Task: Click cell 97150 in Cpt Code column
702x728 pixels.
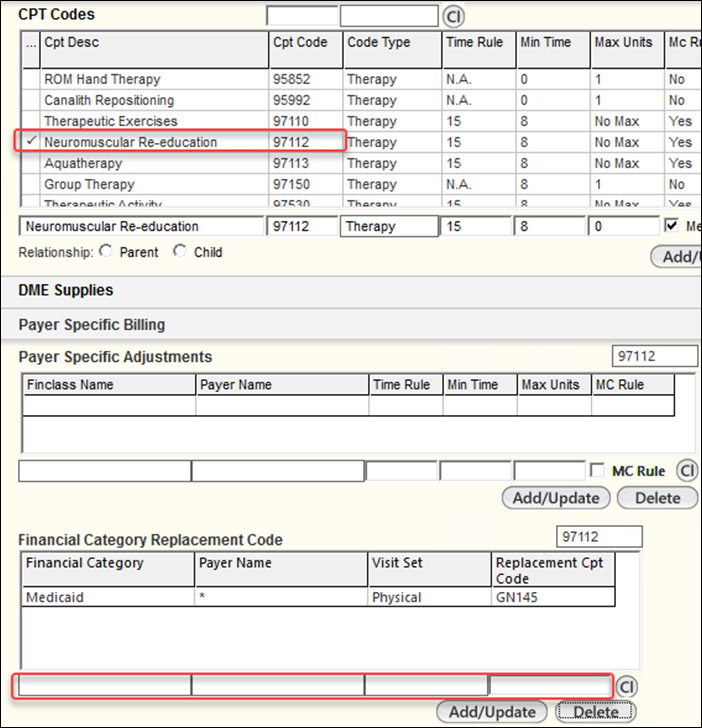Action: coord(306,184)
